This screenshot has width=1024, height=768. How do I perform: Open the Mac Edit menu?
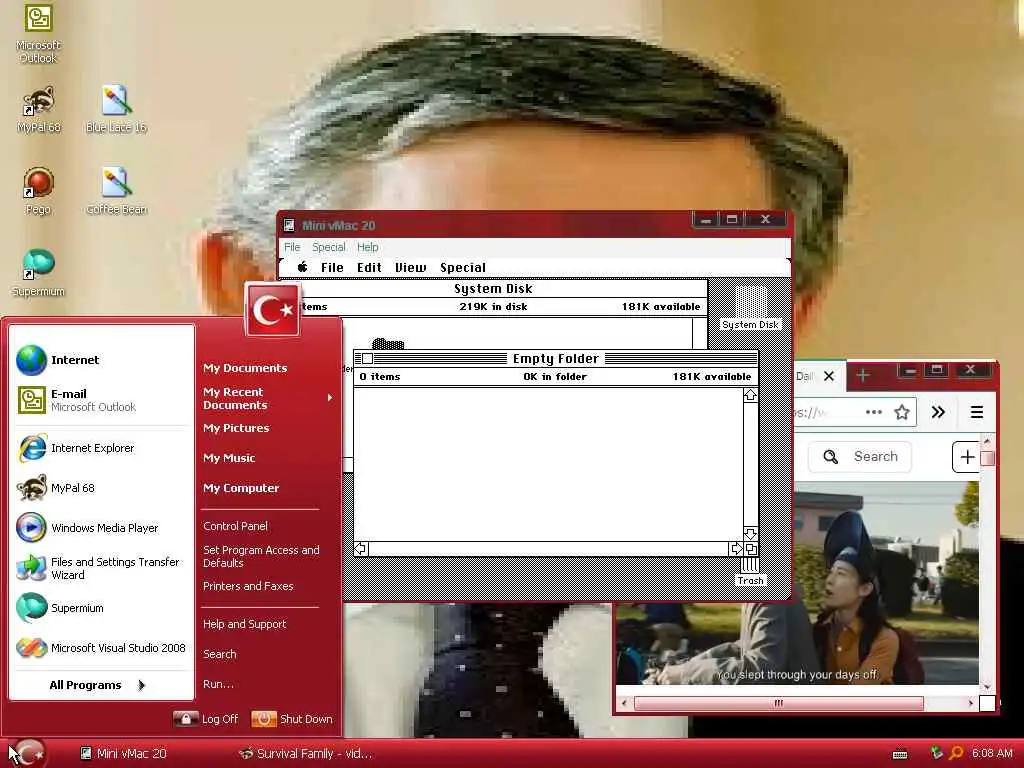pyautogui.click(x=369, y=267)
